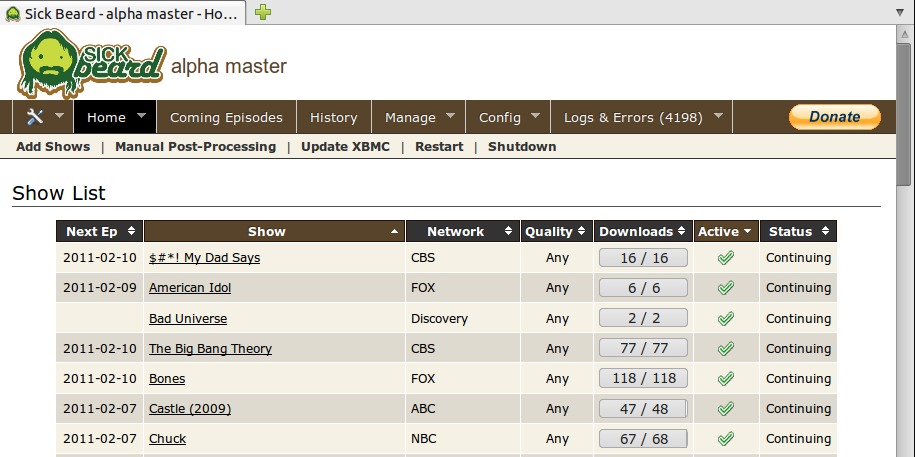Toggle active checkmark for The Big Bang Theory

click(726, 348)
